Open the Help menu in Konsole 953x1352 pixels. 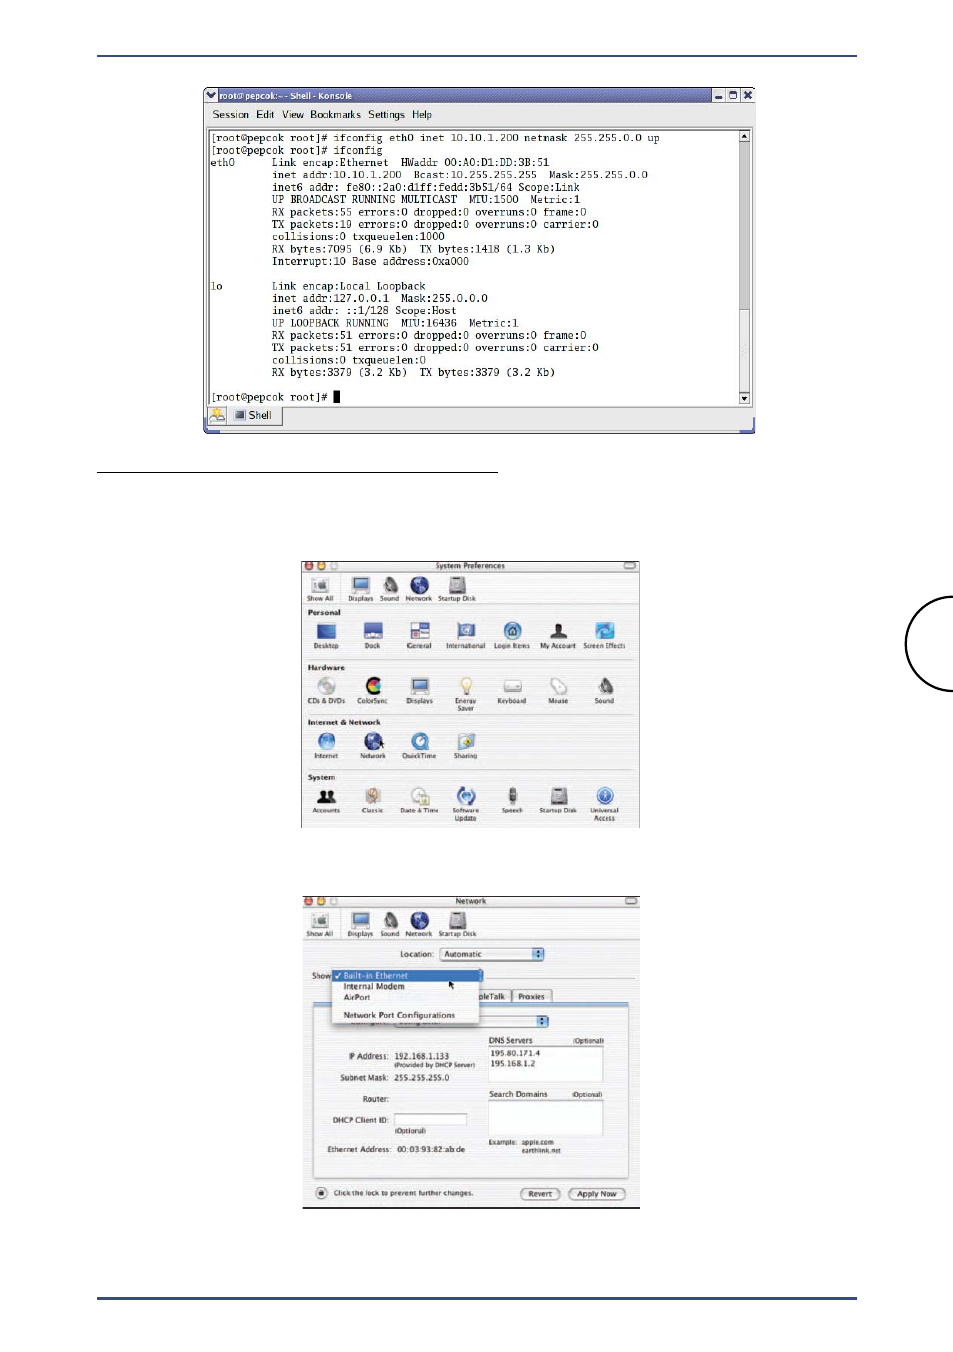[422, 115]
